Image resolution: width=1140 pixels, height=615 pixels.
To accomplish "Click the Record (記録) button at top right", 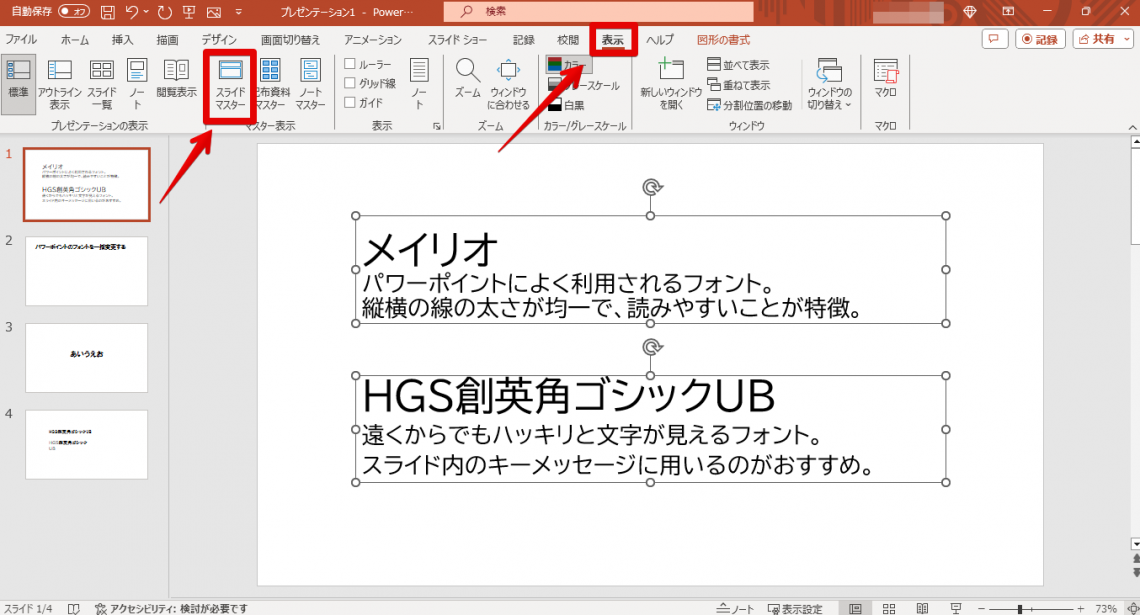I will pyautogui.click(x=1040, y=39).
